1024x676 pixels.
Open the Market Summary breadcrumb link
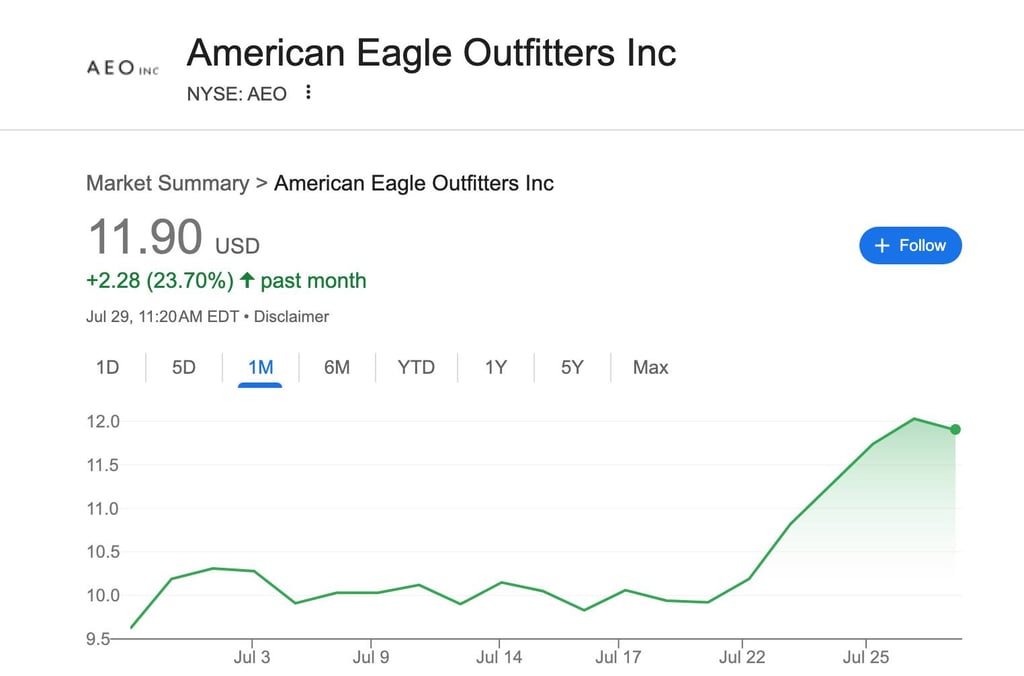click(x=168, y=183)
